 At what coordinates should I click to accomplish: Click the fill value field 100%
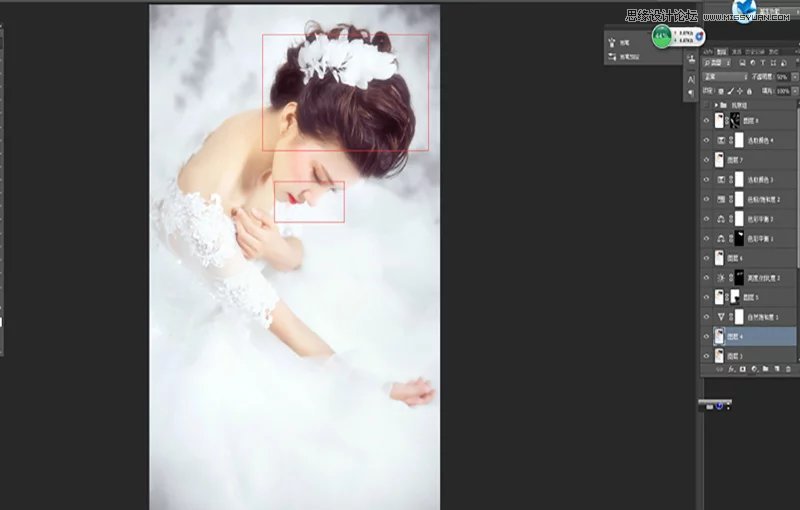pyautogui.click(x=783, y=91)
